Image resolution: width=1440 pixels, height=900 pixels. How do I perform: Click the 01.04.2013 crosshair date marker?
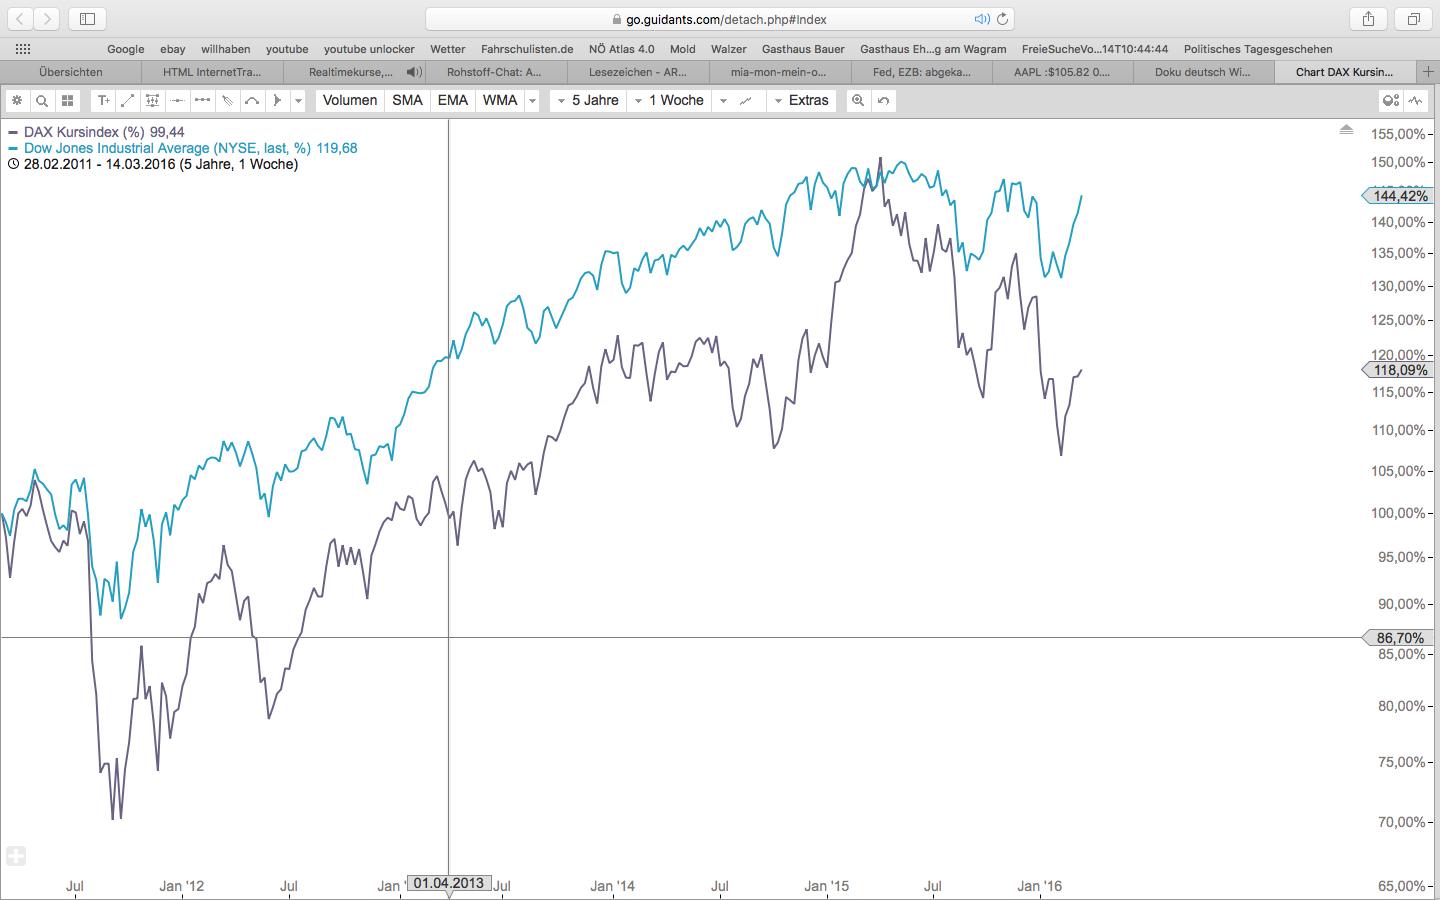coord(449,883)
